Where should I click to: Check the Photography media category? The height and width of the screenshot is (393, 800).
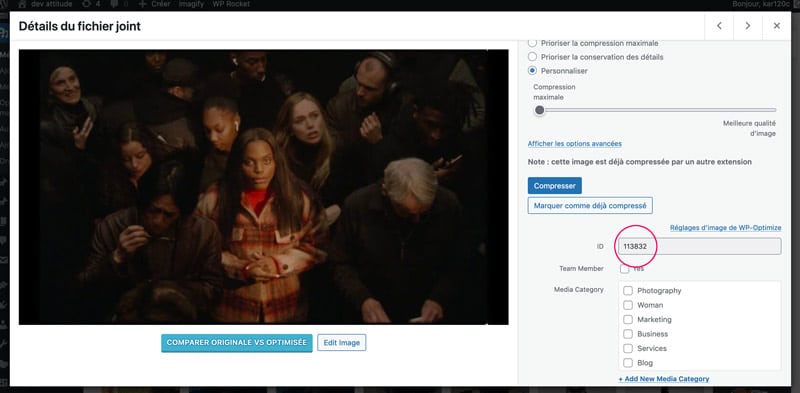628,290
